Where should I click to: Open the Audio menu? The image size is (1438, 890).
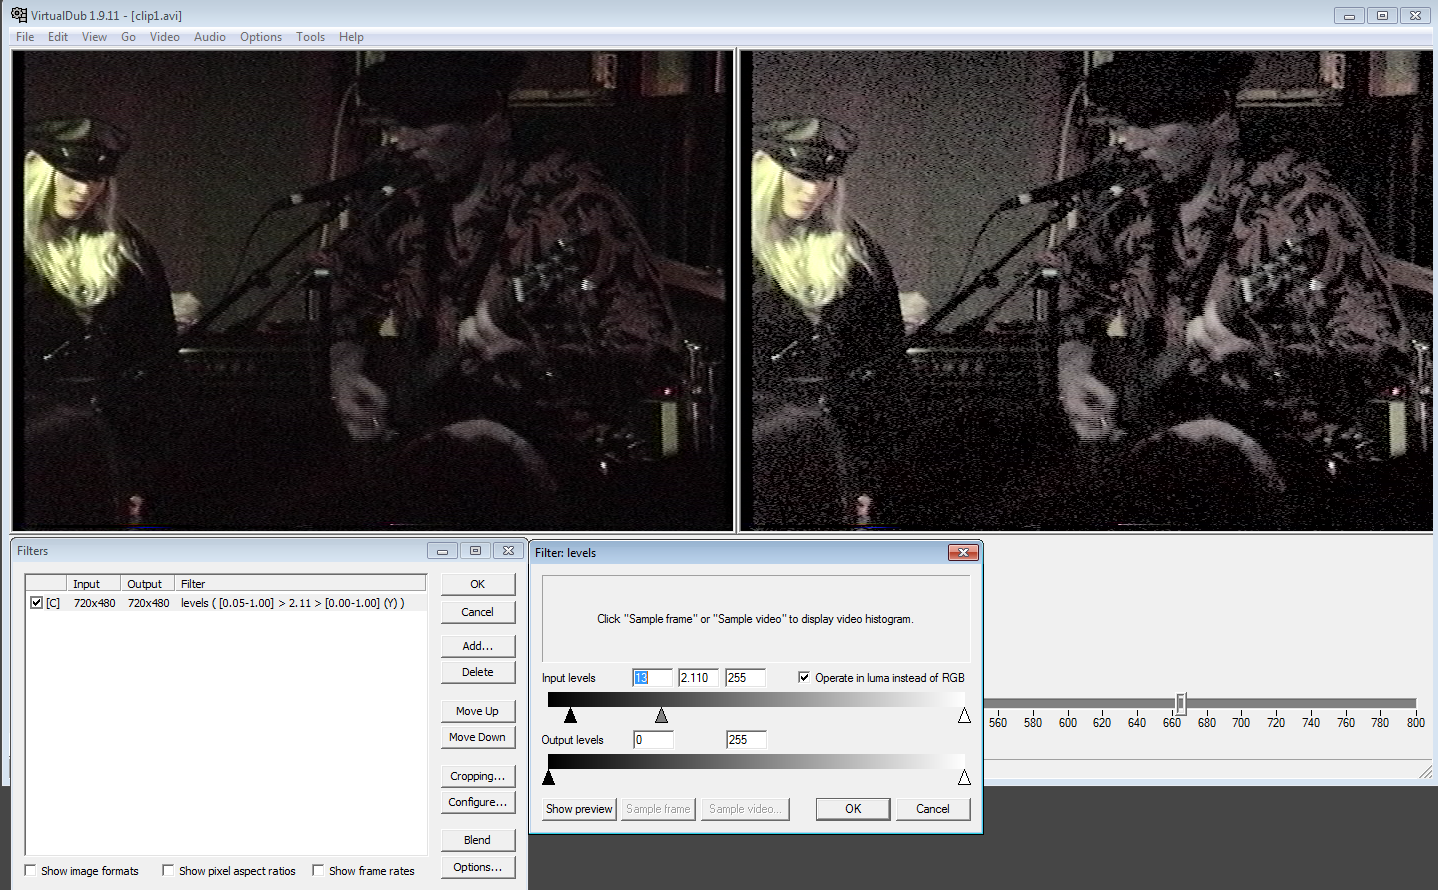(210, 37)
